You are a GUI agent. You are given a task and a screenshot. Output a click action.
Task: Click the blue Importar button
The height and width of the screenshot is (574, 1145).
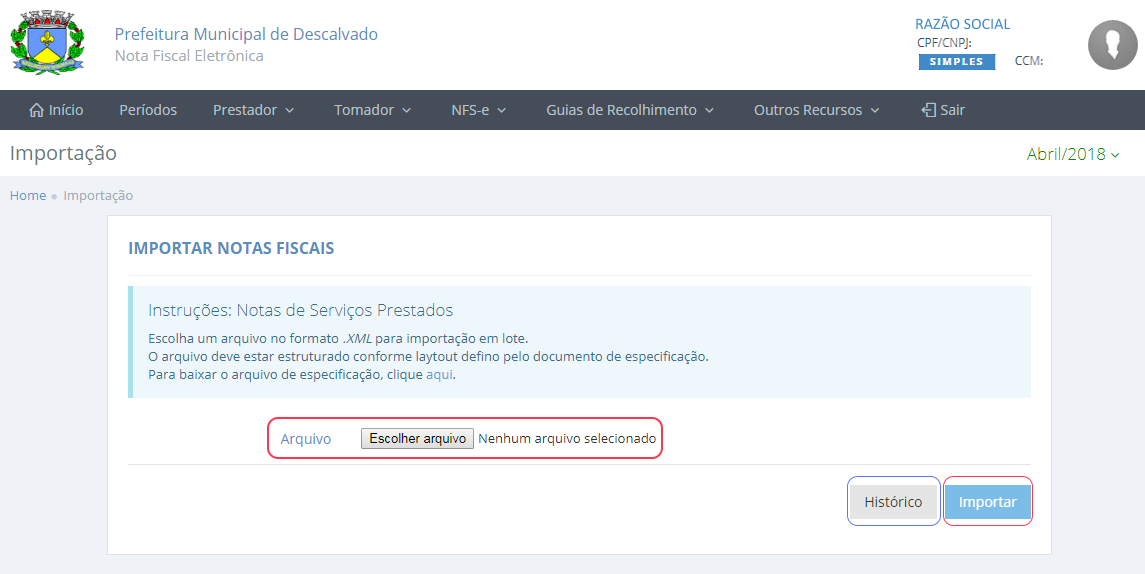point(987,502)
